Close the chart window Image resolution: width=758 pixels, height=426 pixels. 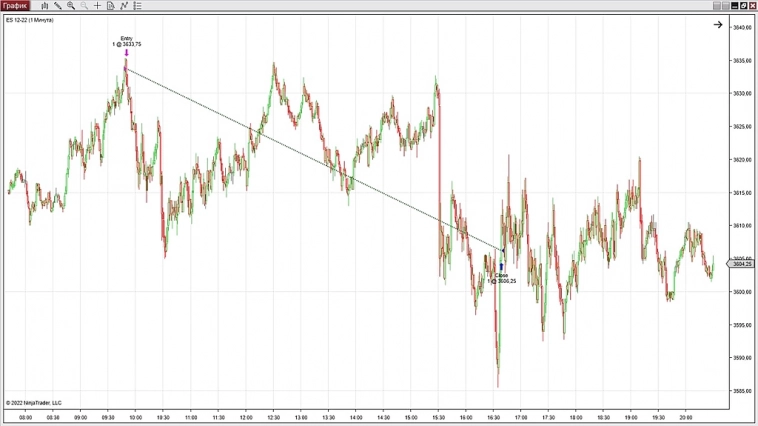[752, 6]
